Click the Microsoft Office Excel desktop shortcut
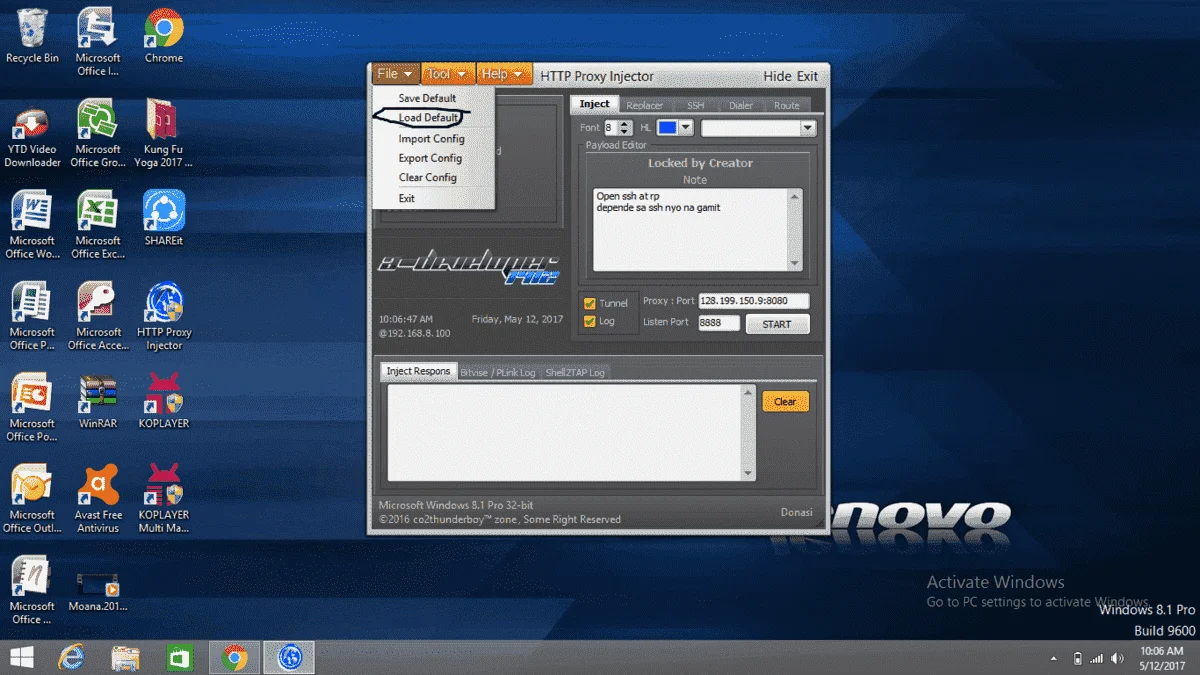Screen dimensions: 1200x675 click(x=98, y=224)
